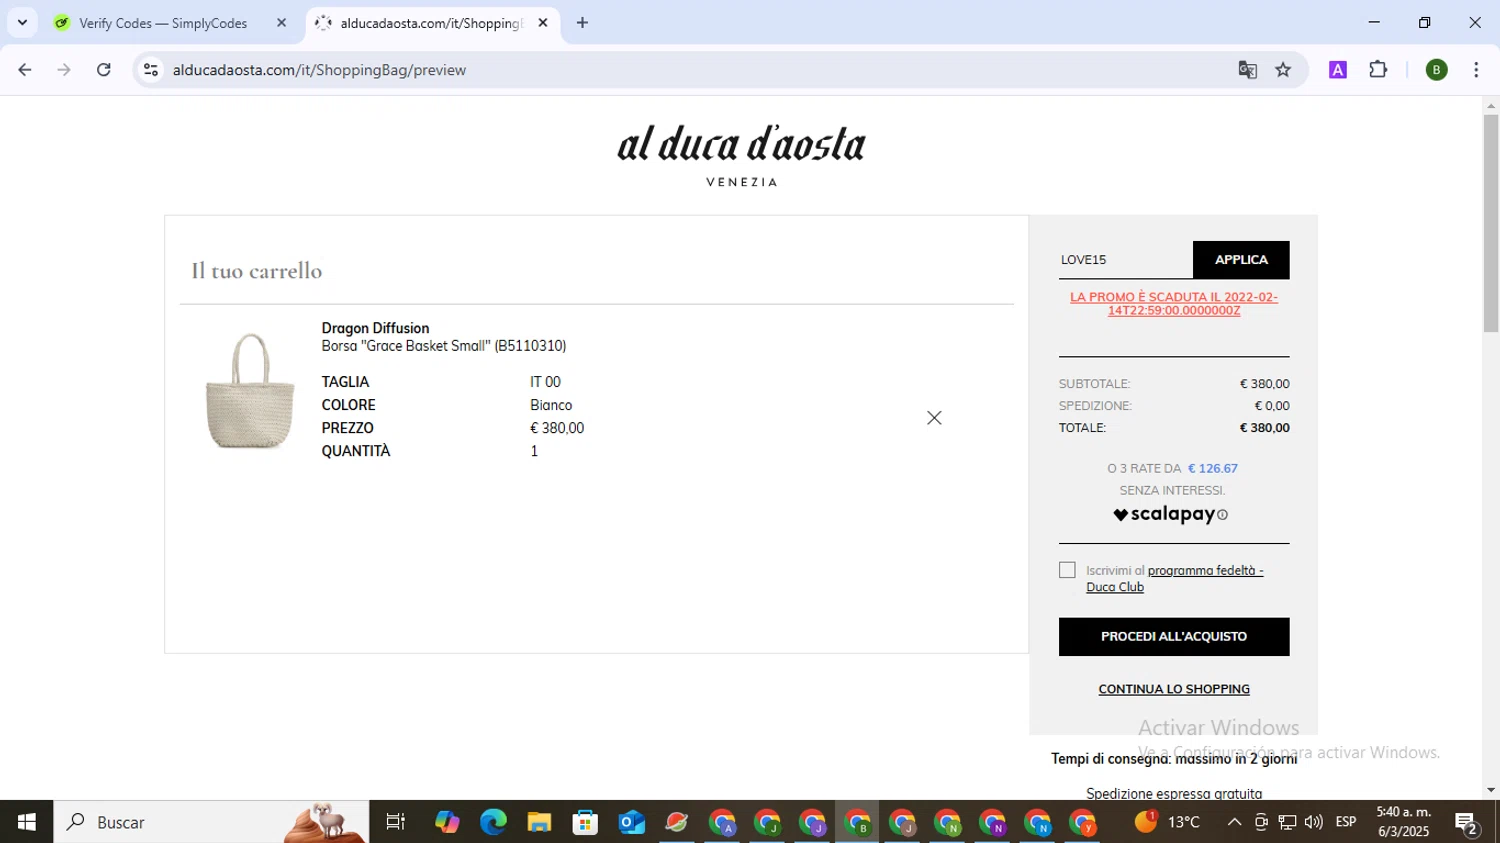Focus the promo code field containing LOVE15
The height and width of the screenshot is (843, 1500).
(x=1126, y=260)
